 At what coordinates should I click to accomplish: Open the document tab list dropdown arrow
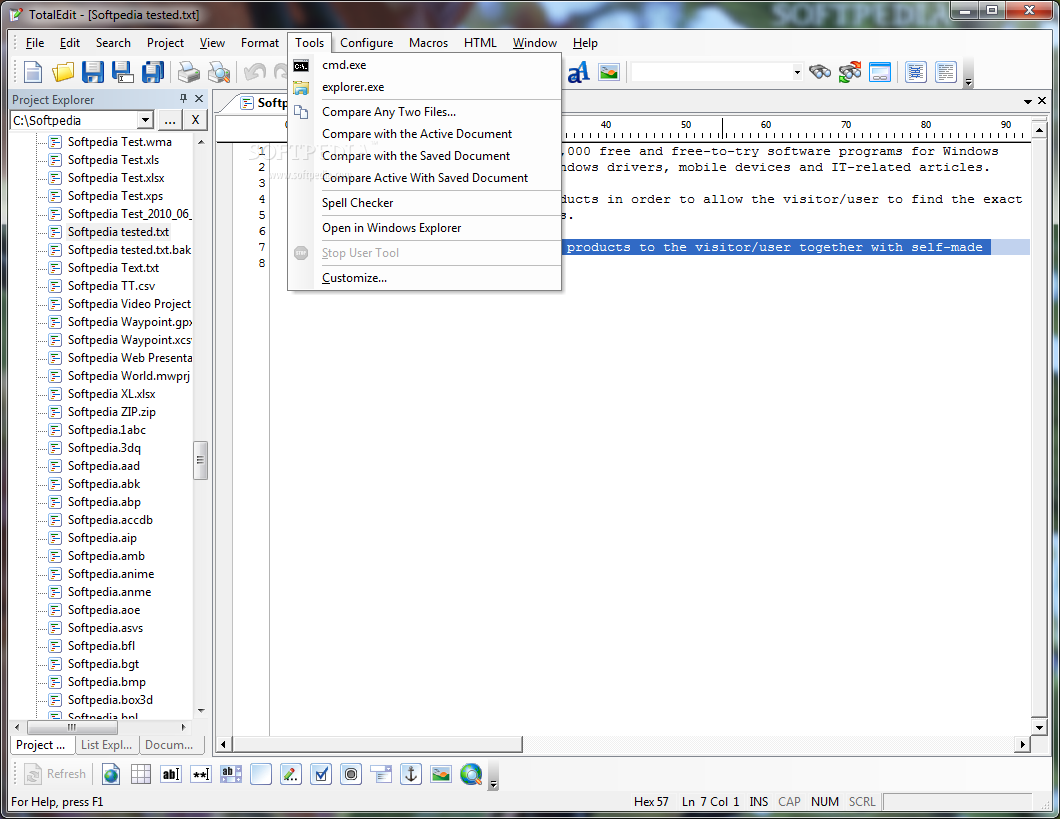point(1028,101)
